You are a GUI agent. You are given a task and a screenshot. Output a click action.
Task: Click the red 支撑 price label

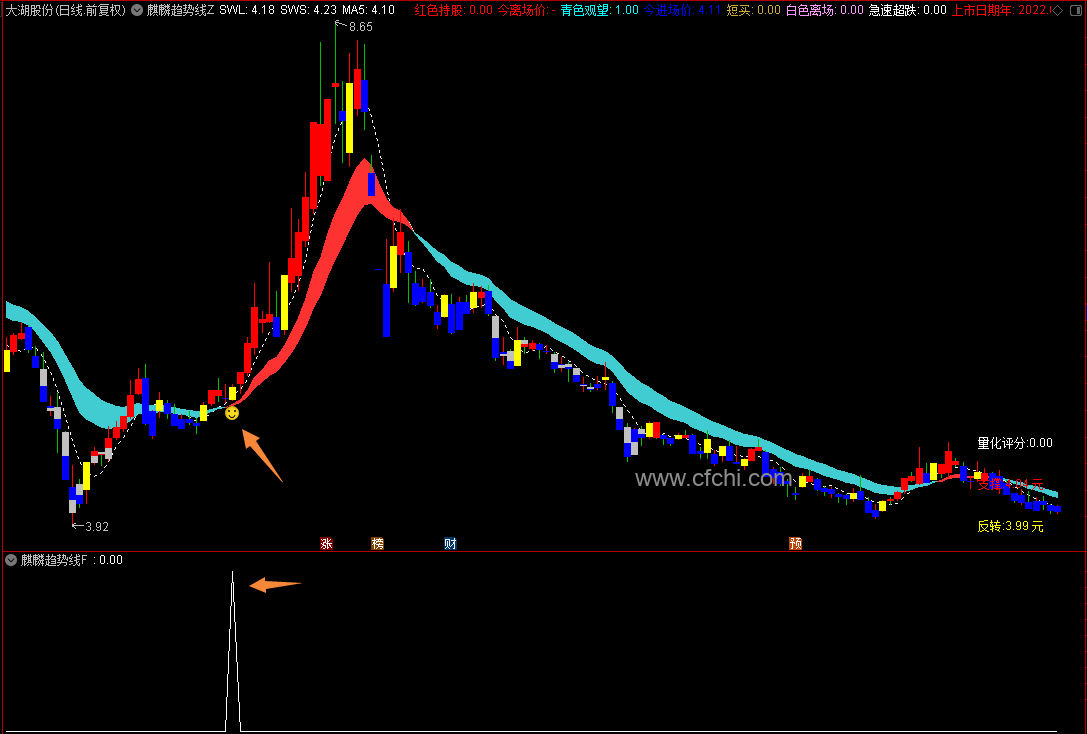[x=1010, y=484]
